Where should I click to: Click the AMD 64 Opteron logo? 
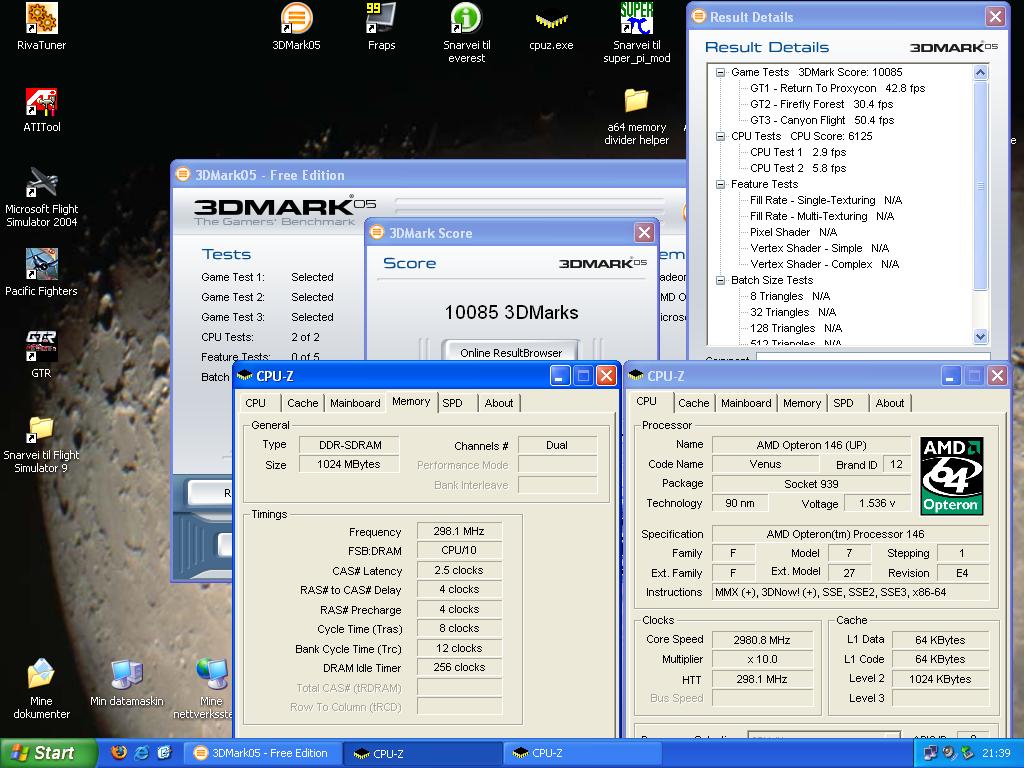coord(952,475)
